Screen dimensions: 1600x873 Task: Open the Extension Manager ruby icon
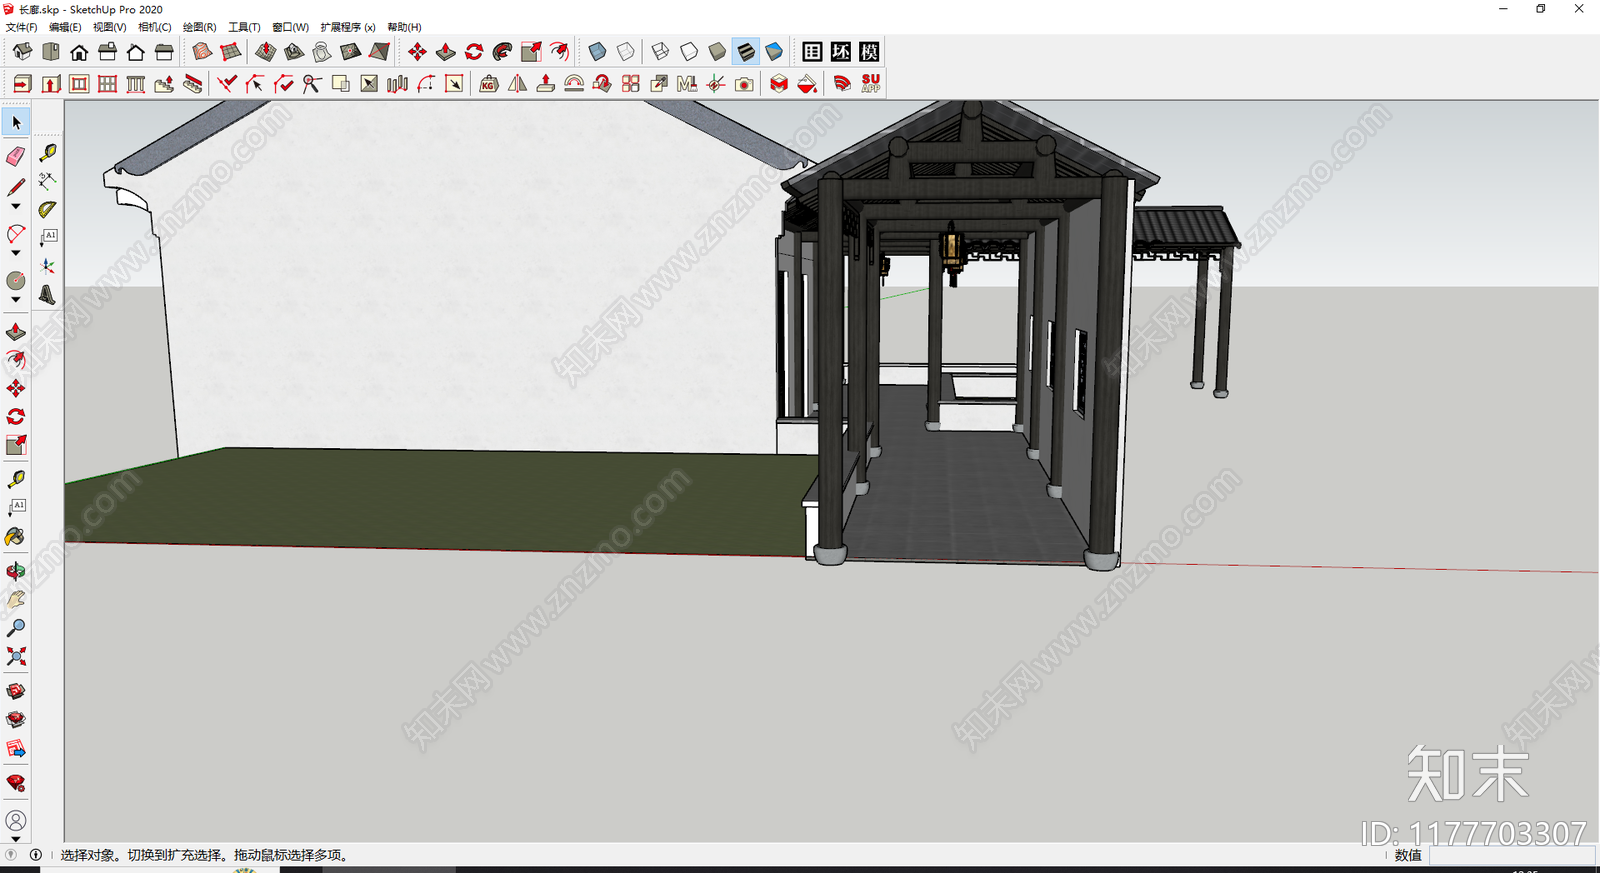[16, 783]
